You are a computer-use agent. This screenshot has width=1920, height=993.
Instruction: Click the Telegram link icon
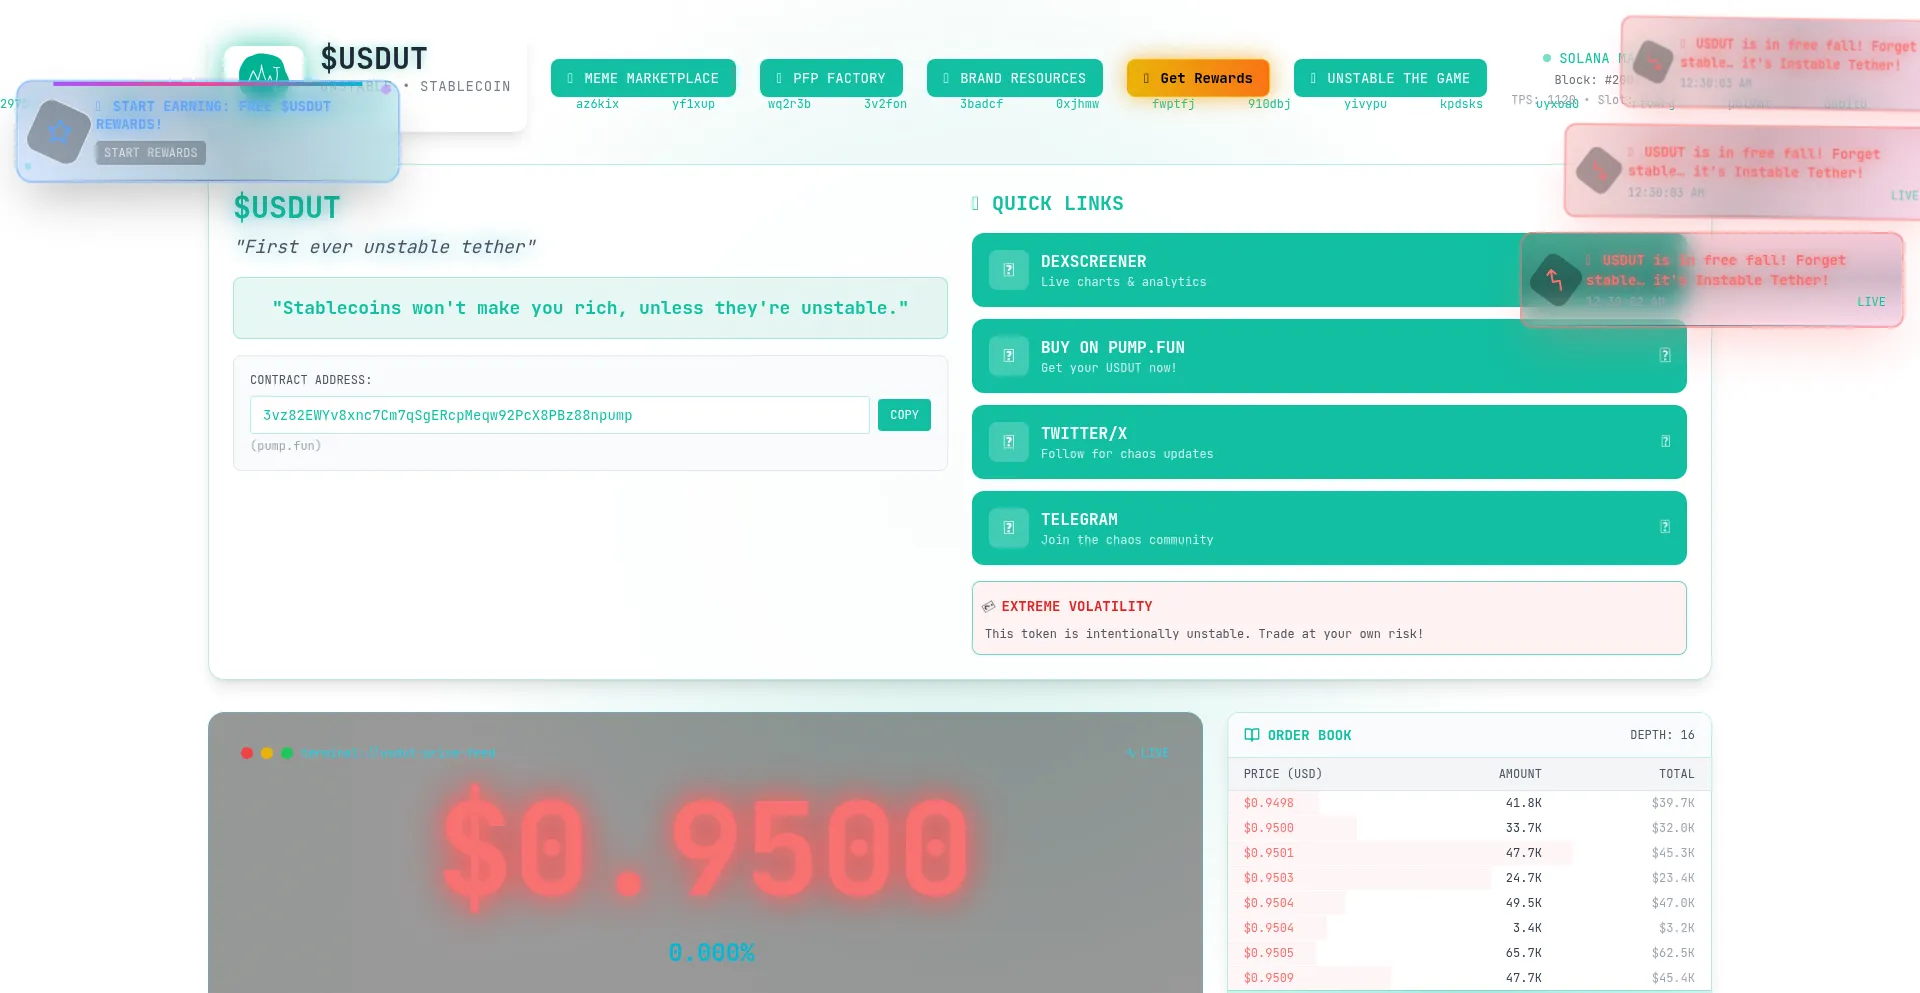pyautogui.click(x=1008, y=528)
